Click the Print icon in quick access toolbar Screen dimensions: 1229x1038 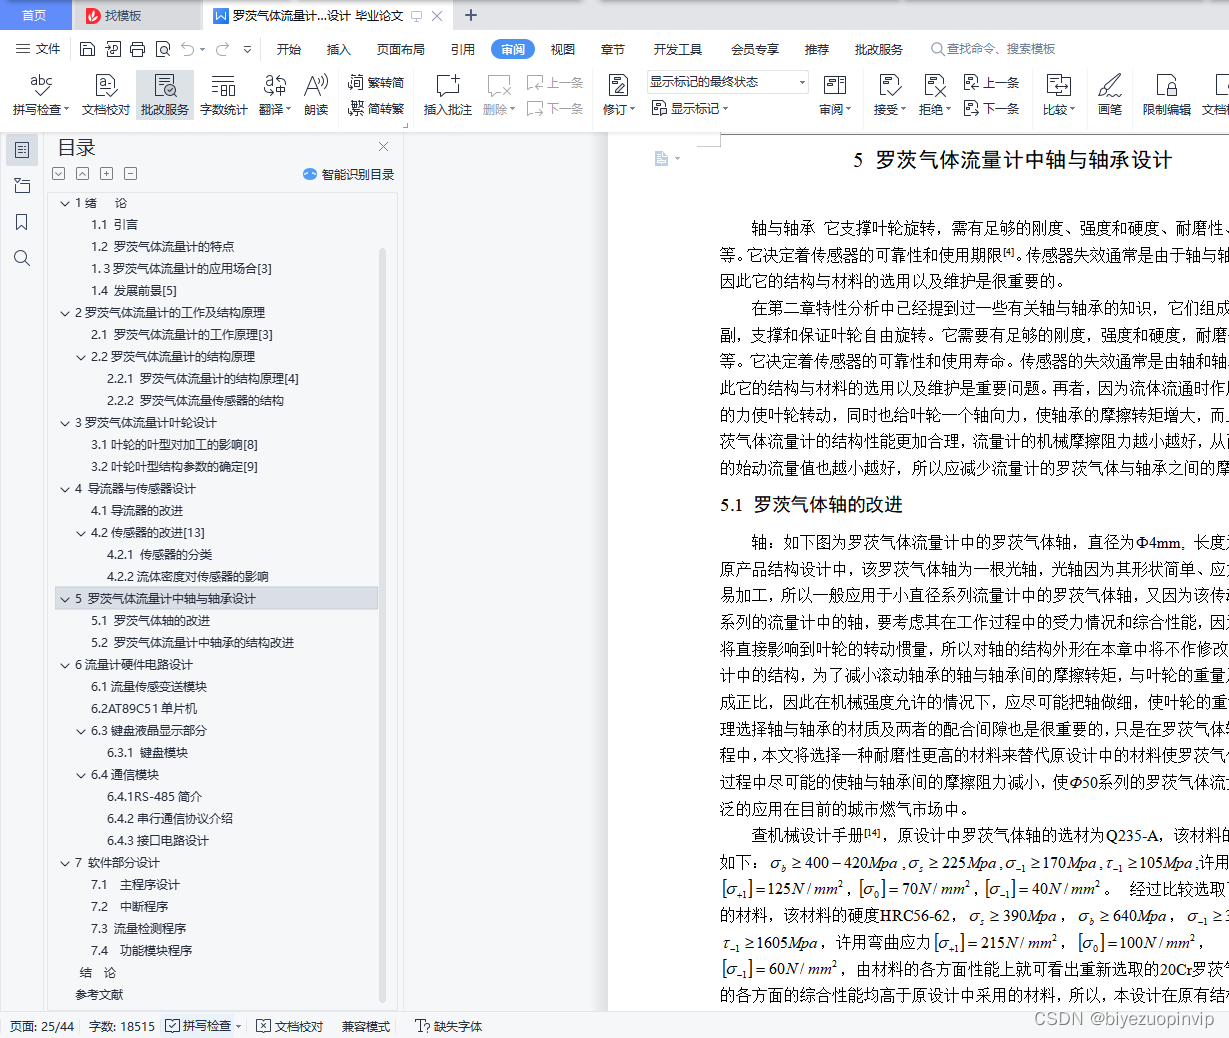point(137,48)
